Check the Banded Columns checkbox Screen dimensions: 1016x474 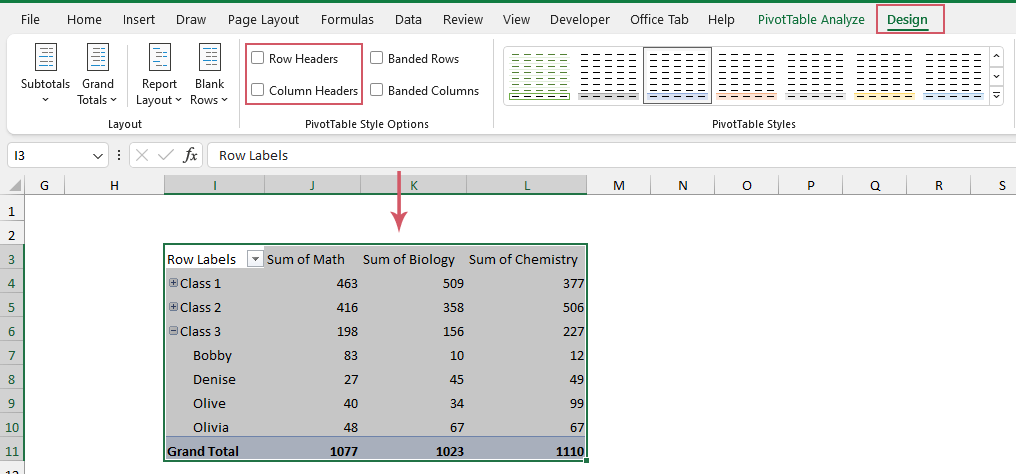377,91
